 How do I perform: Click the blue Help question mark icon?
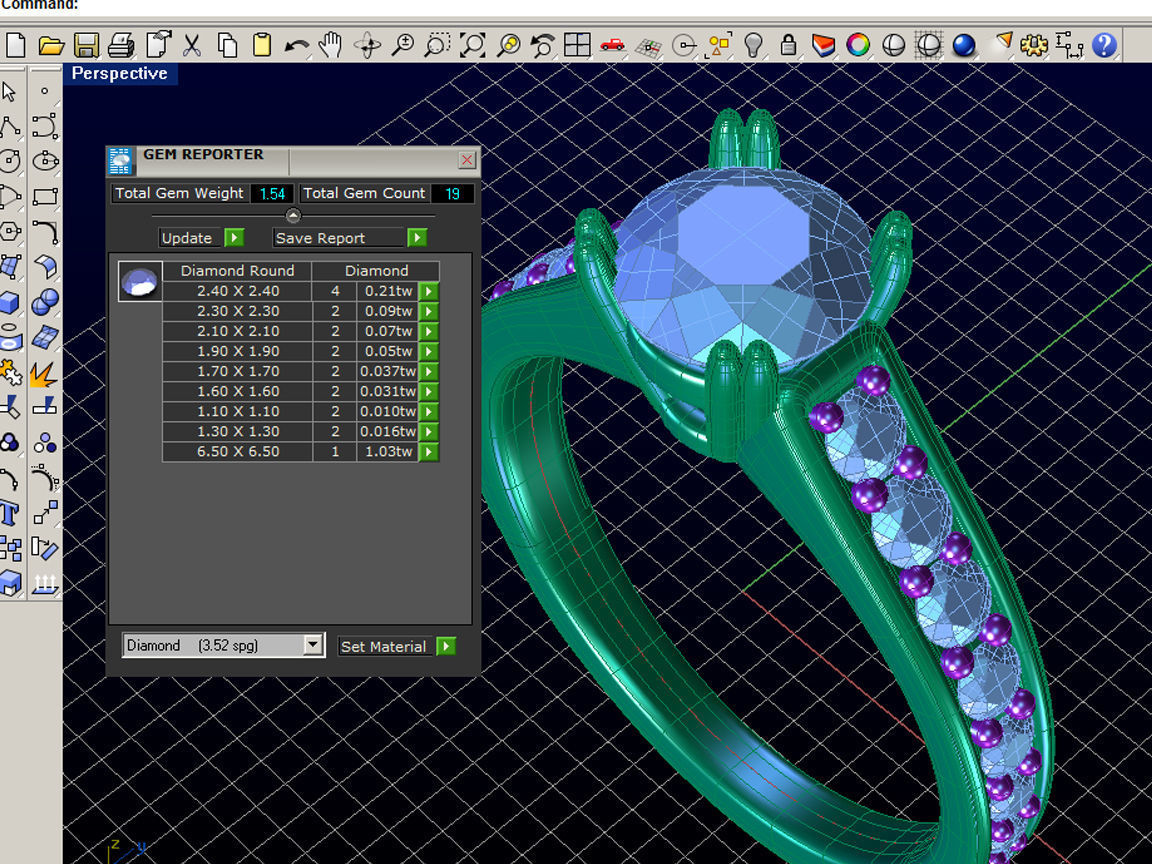pyautogui.click(x=1104, y=46)
